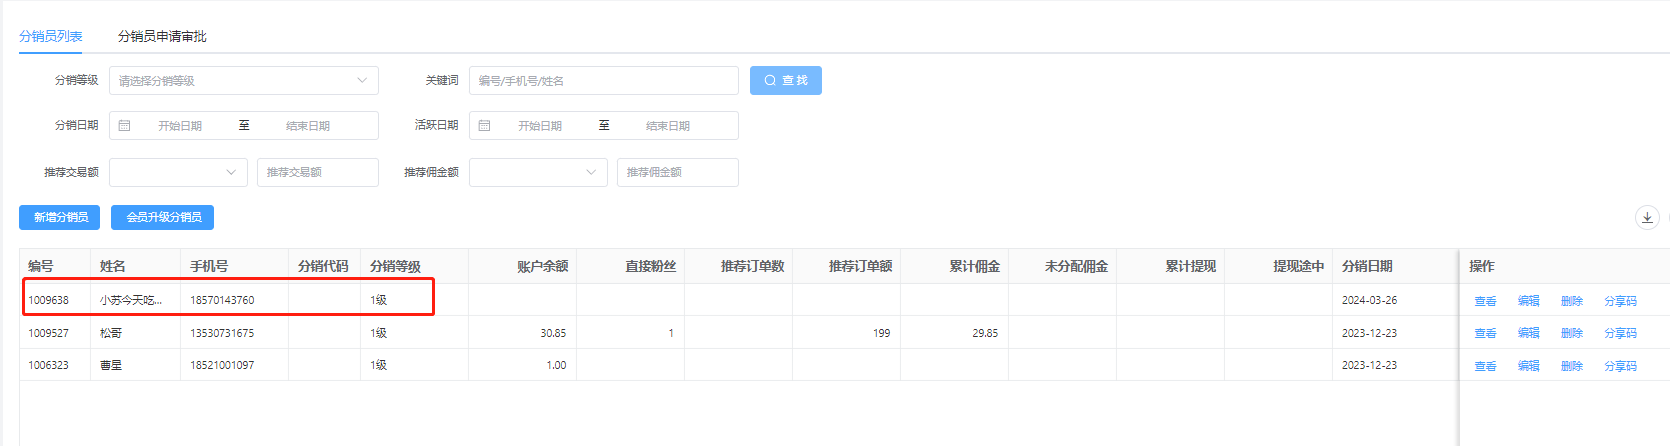Click the 账户余额 column header

[542, 266]
